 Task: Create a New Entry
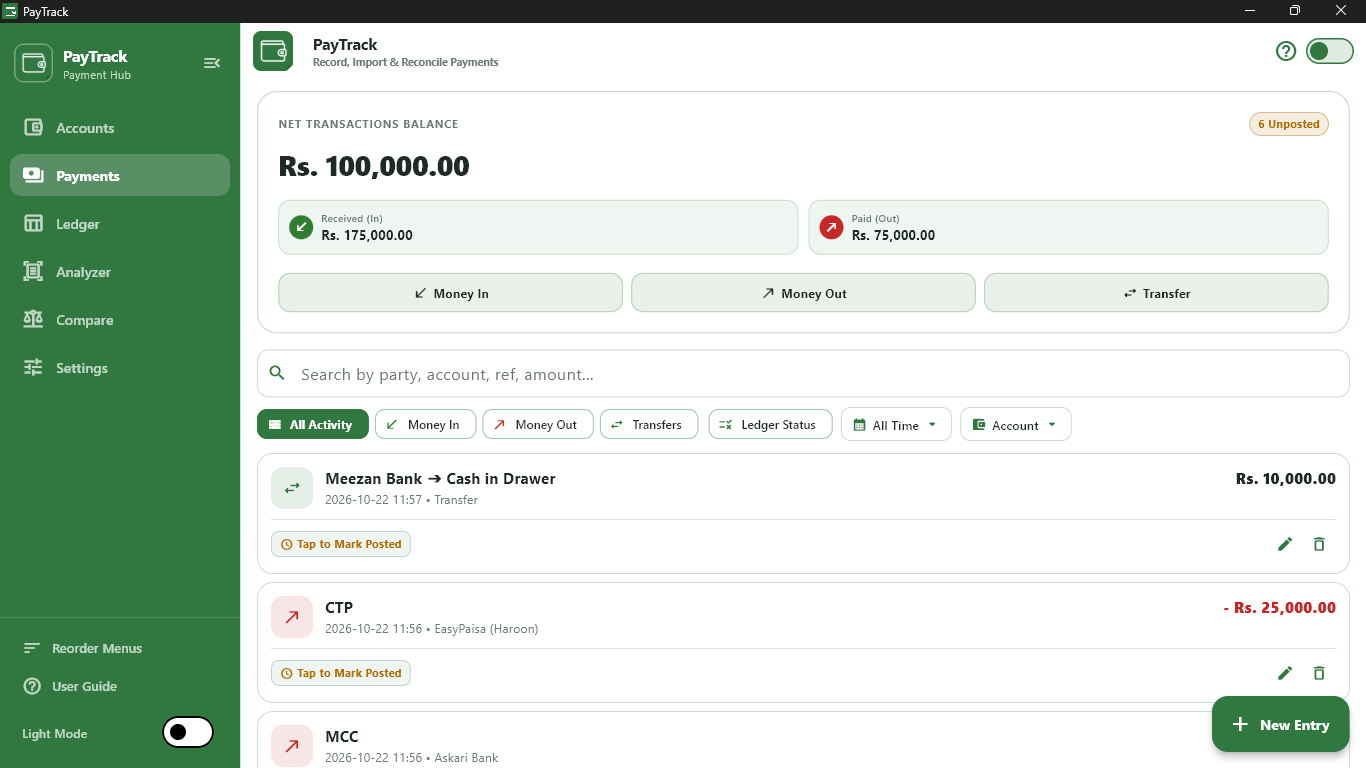tap(1281, 724)
